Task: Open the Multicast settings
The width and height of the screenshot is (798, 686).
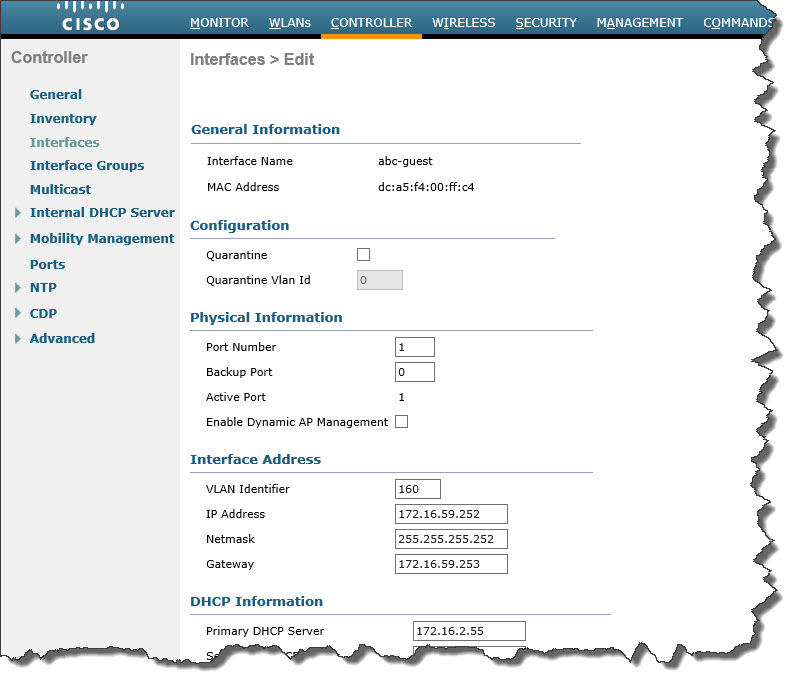Action: 61,189
